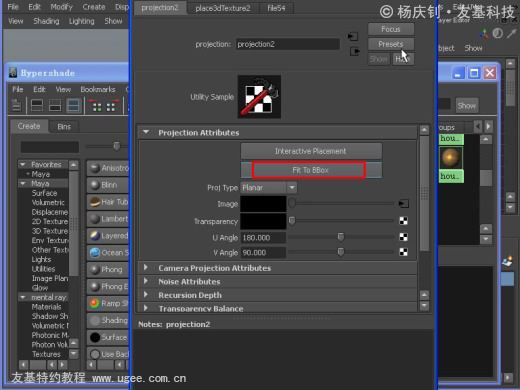Switch to the file54 tab
This screenshot has height=390, width=520.
click(276, 8)
